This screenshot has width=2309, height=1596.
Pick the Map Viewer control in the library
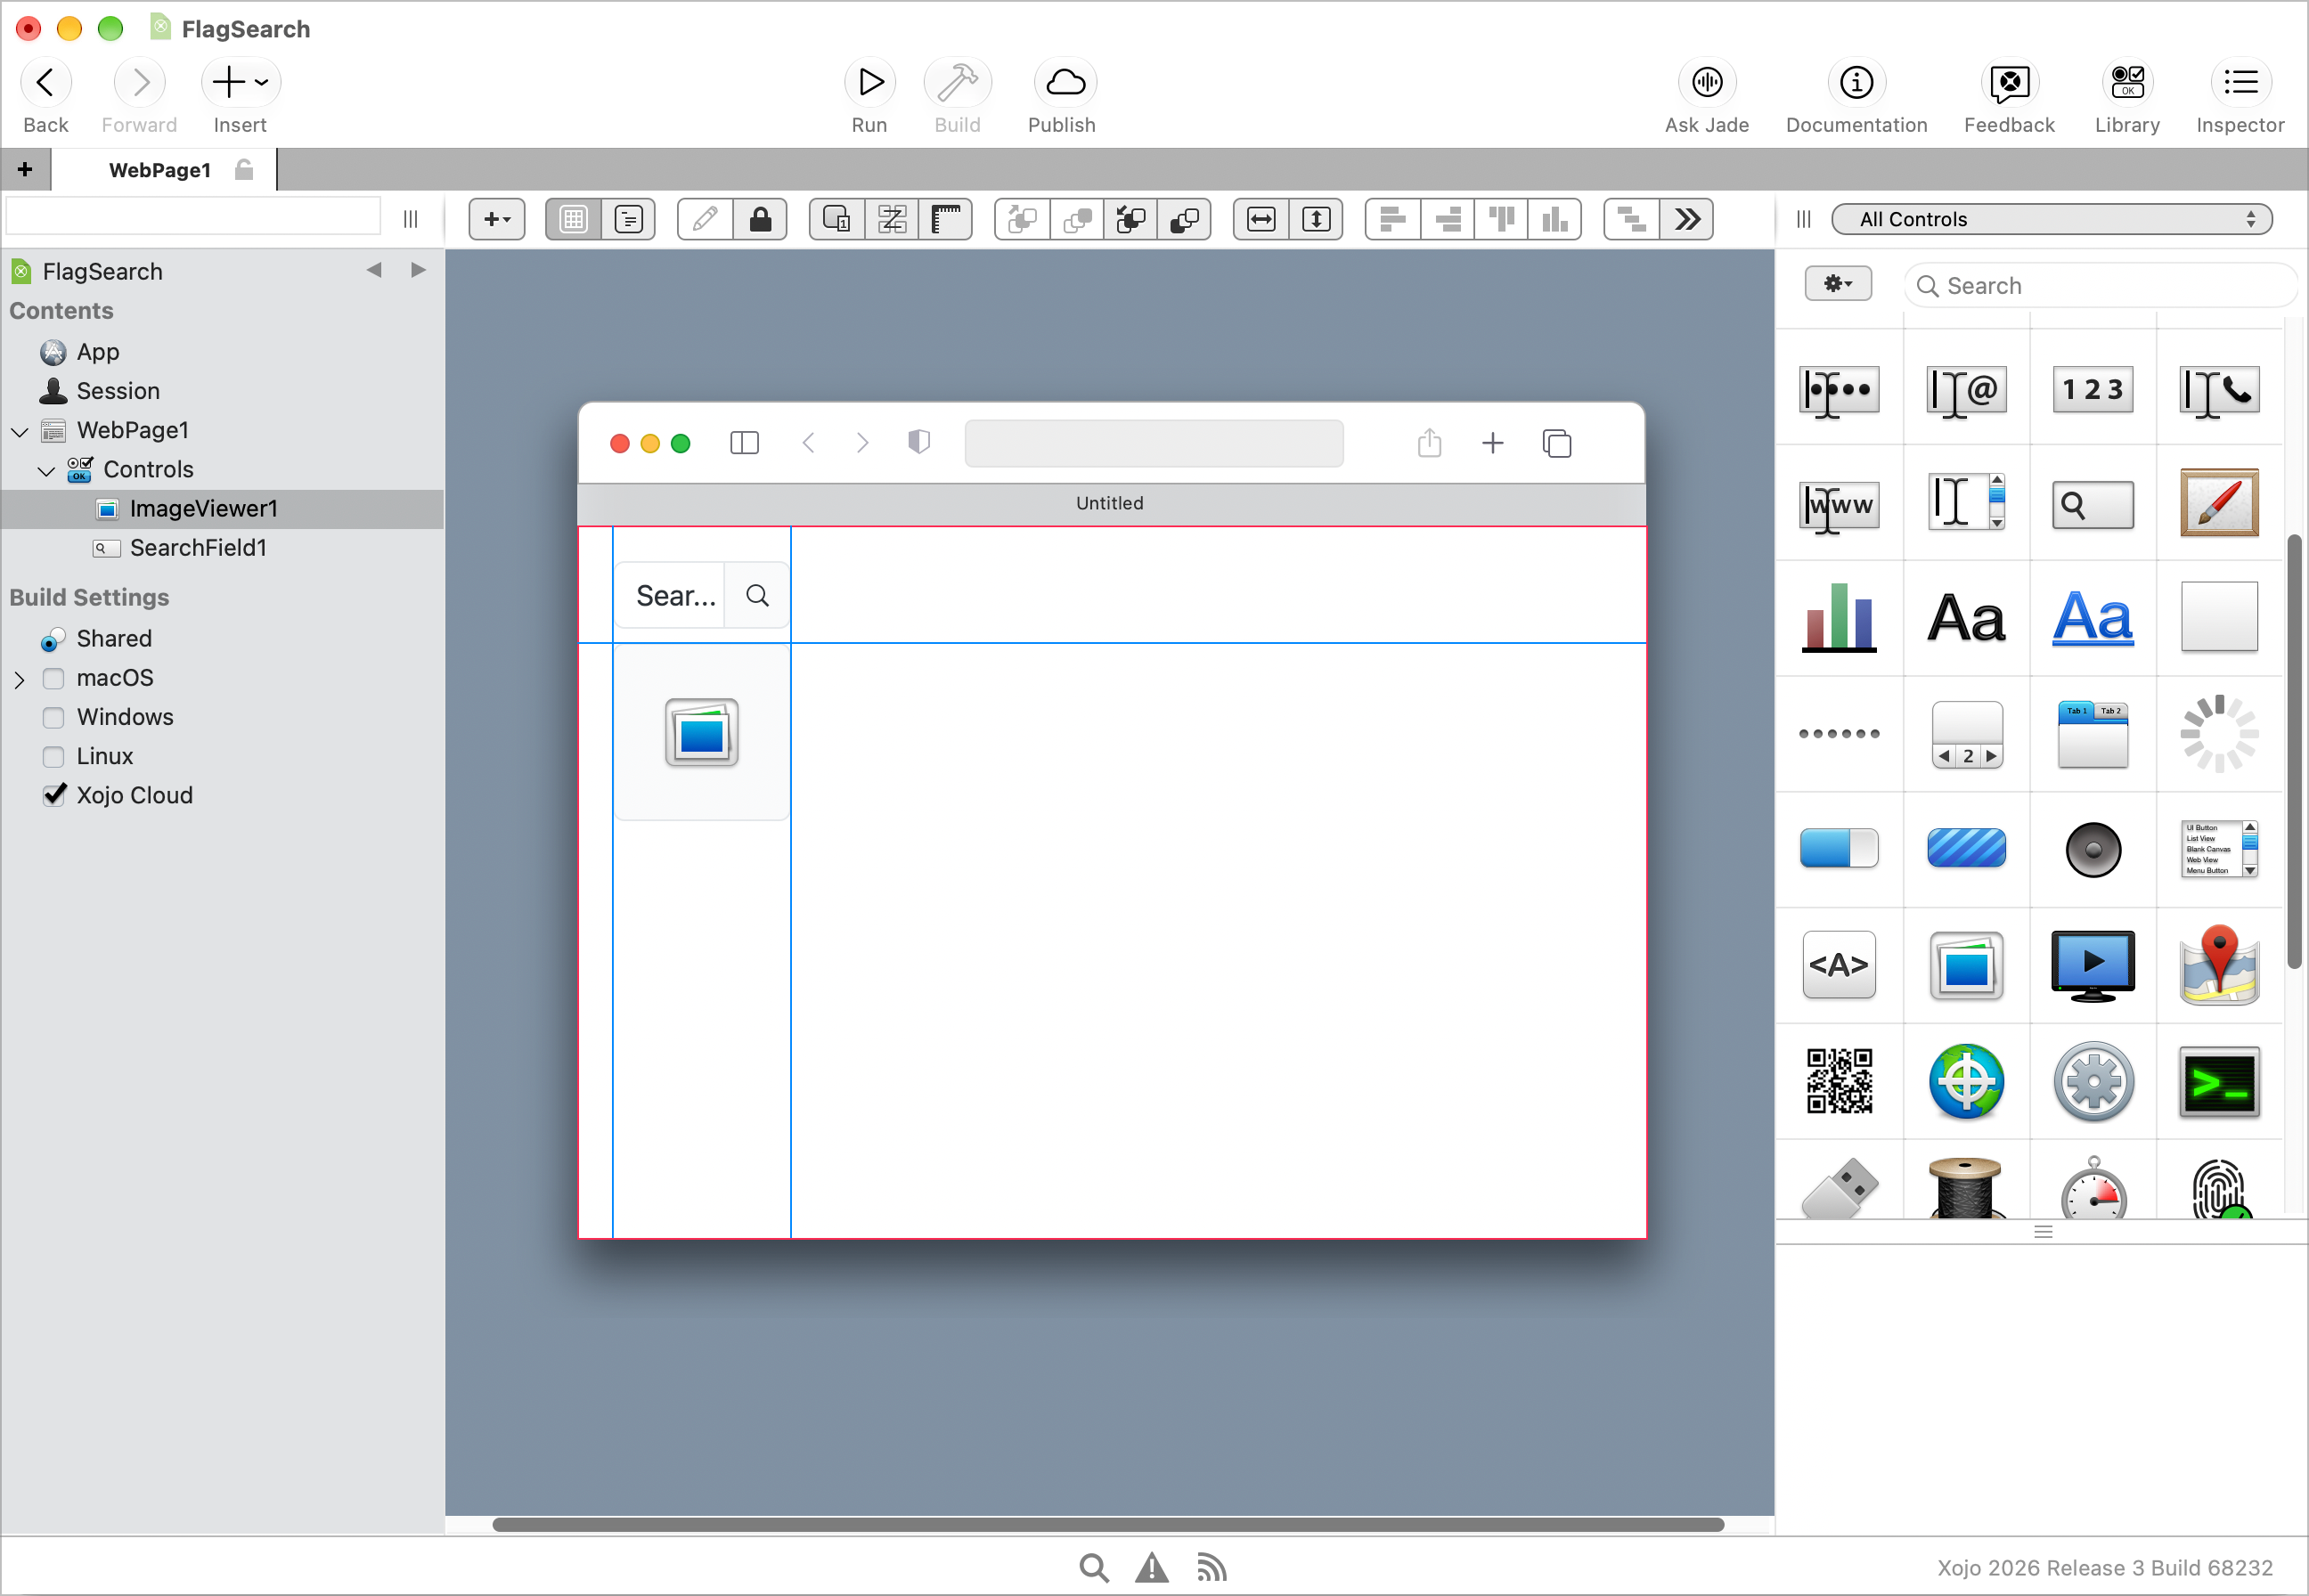pyautogui.click(x=2218, y=966)
